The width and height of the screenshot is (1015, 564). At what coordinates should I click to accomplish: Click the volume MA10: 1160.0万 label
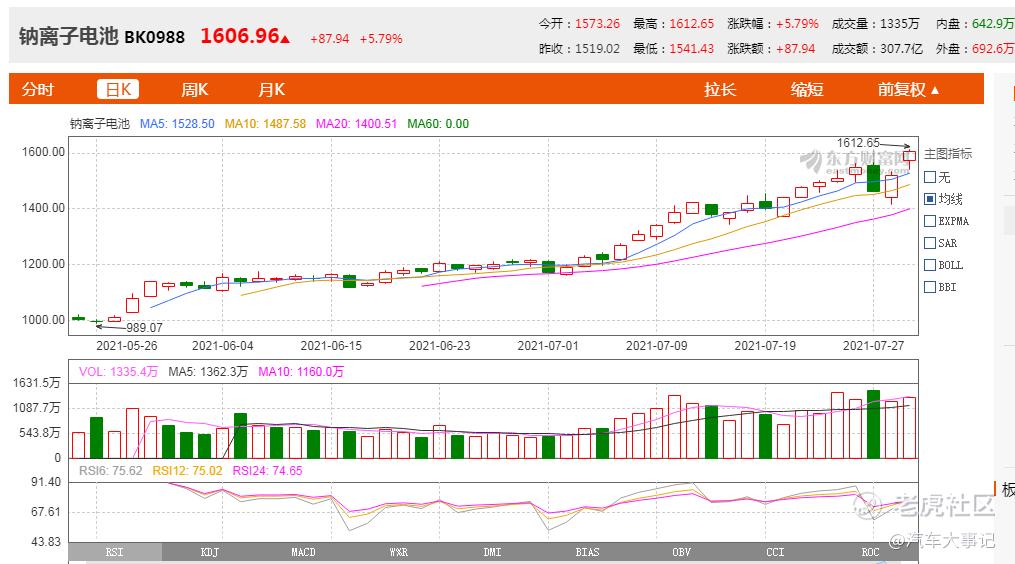[x=301, y=372]
